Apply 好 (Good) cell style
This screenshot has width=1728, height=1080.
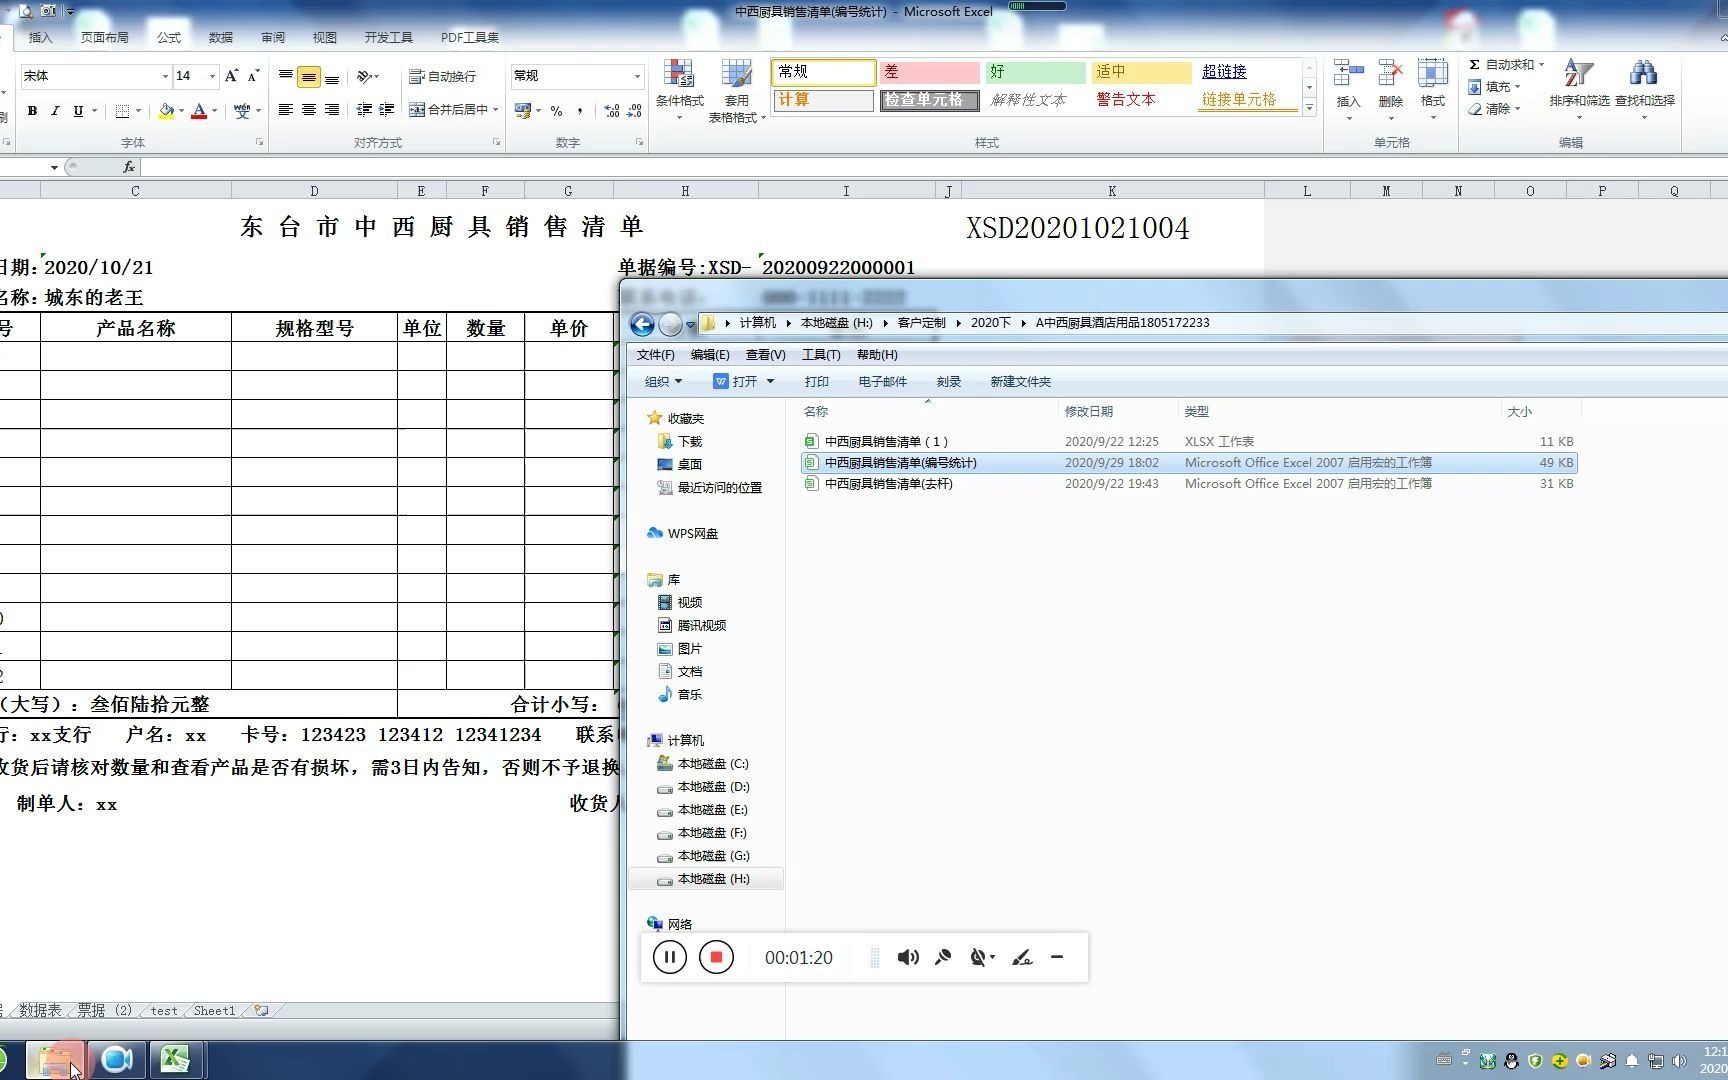[x=1035, y=72]
